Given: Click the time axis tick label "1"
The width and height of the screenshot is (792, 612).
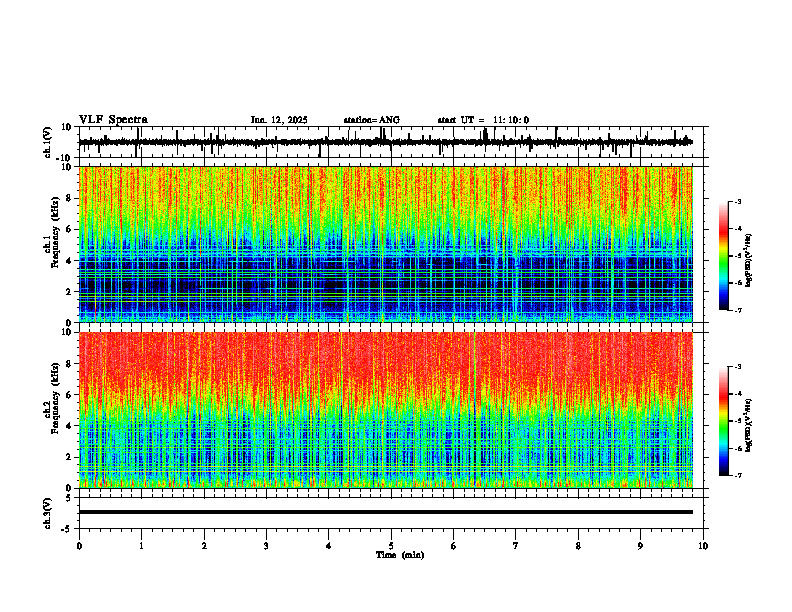Looking at the screenshot, I should [x=141, y=546].
